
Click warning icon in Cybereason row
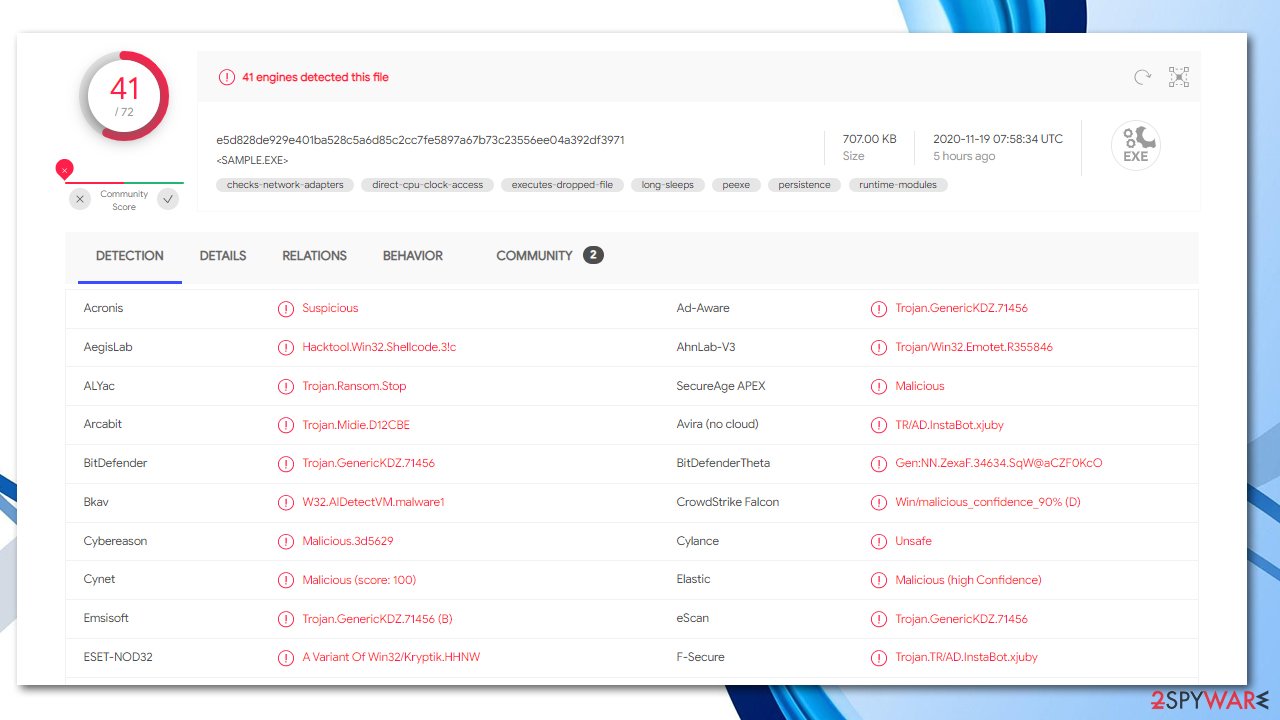(286, 541)
